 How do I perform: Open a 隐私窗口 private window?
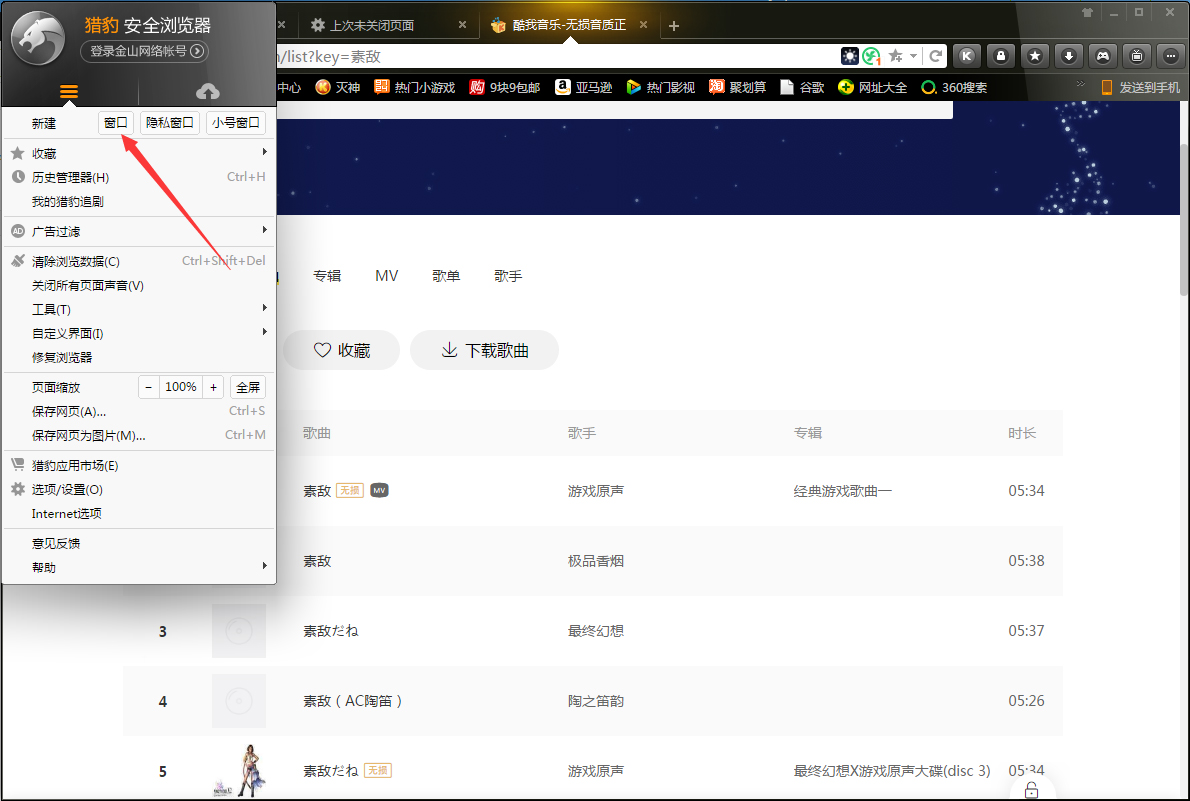(169, 122)
